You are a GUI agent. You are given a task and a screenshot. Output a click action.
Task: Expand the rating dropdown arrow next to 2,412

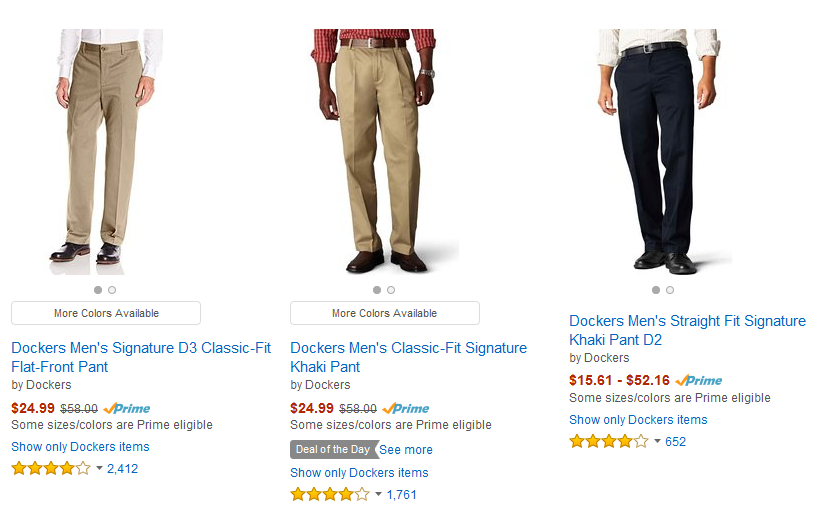[99, 468]
